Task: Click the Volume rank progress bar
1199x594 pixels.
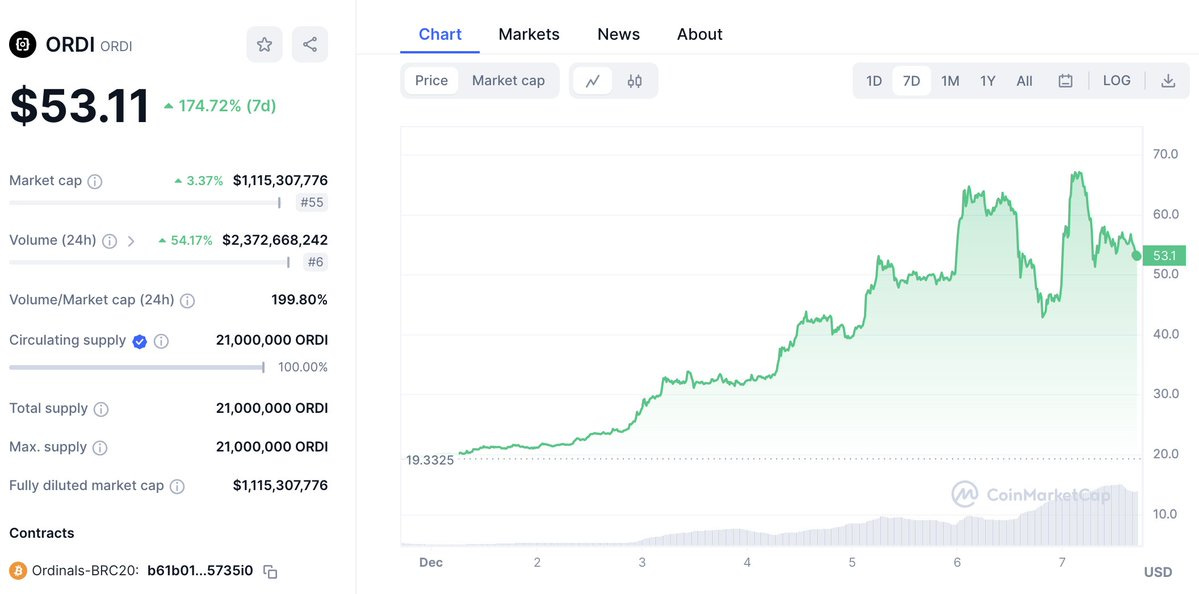Action: tap(149, 262)
